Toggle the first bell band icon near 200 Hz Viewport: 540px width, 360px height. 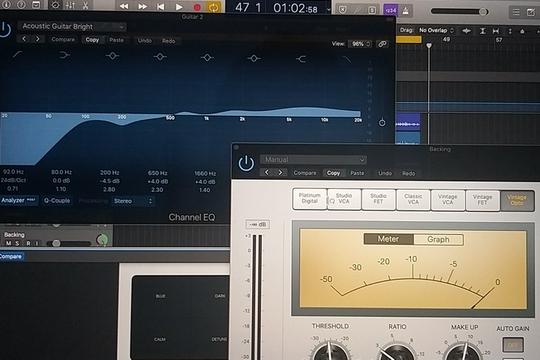point(113,55)
